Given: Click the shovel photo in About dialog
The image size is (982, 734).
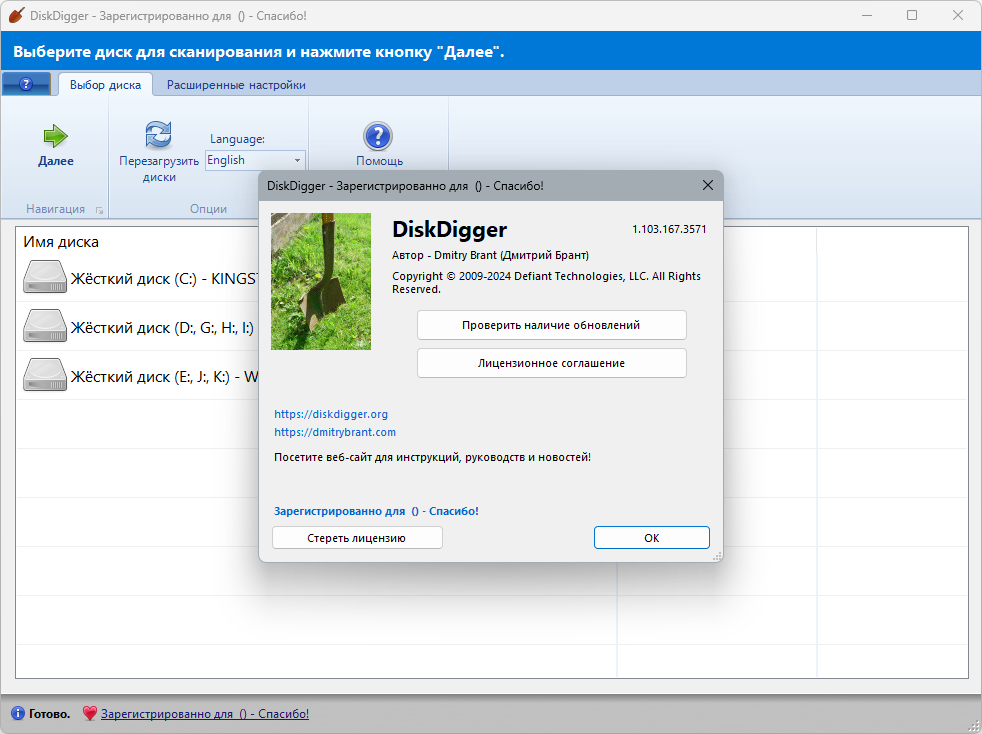Looking at the screenshot, I should [321, 281].
